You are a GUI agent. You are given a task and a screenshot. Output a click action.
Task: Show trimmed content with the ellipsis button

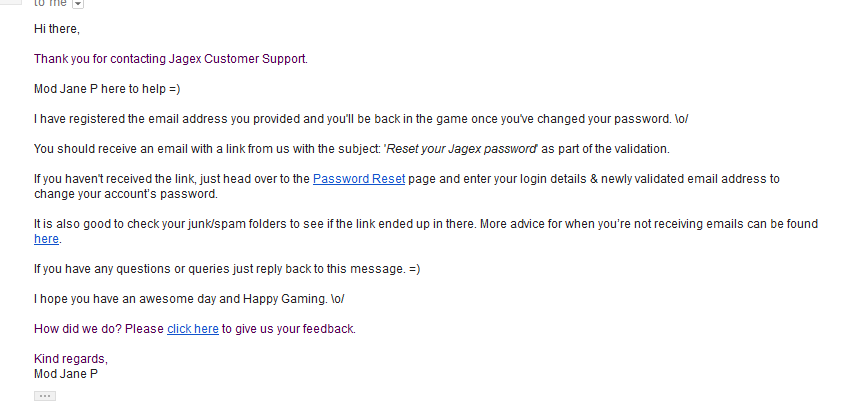pos(45,396)
